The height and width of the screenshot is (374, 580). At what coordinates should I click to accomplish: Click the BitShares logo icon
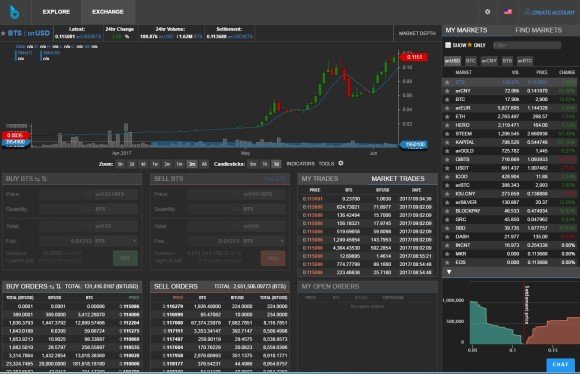click(x=14, y=12)
